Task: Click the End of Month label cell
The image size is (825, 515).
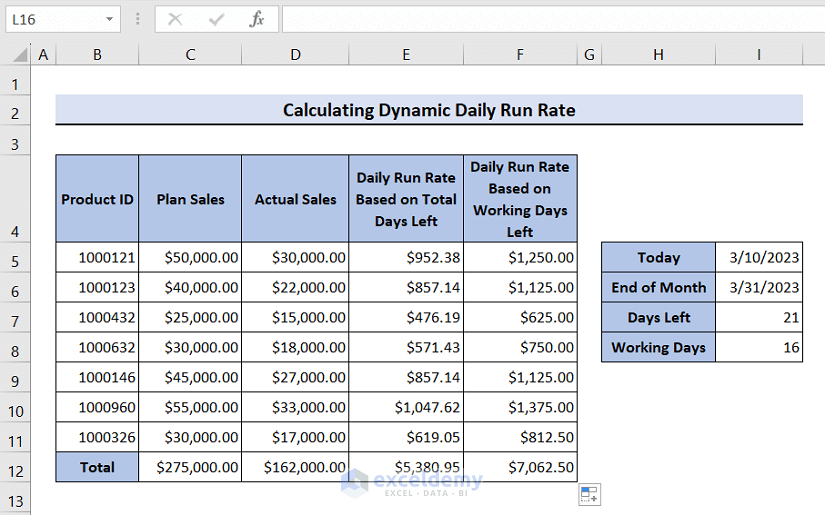Action: click(658, 287)
